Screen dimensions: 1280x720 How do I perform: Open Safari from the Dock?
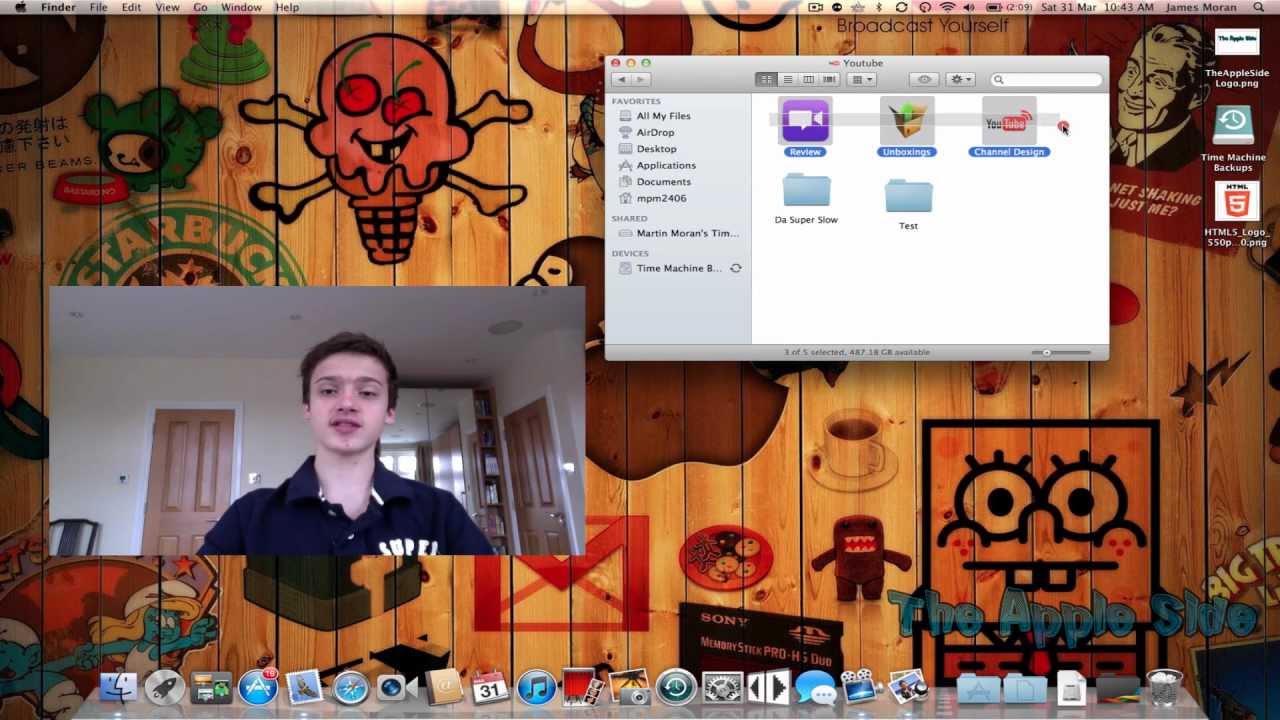click(x=351, y=687)
